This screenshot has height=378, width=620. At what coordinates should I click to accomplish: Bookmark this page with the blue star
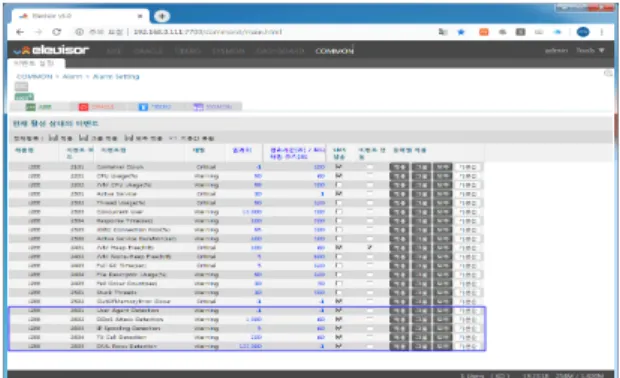[x=461, y=32]
